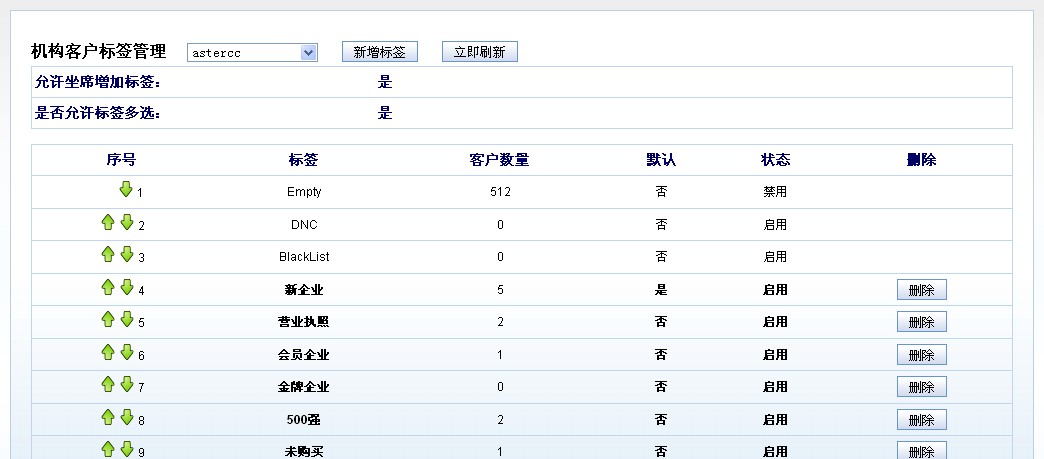
Task: Click the 客户数量 column header
Action: pyautogui.click(x=499, y=160)
